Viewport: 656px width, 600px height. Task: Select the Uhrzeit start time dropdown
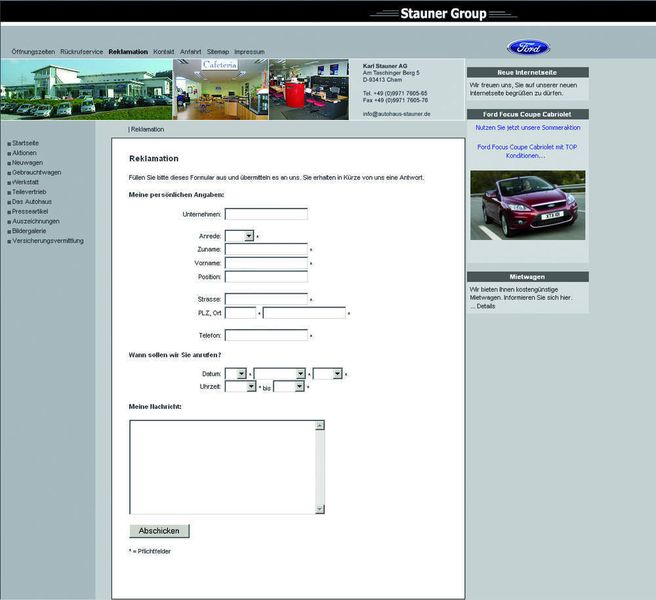coord(240,386)
